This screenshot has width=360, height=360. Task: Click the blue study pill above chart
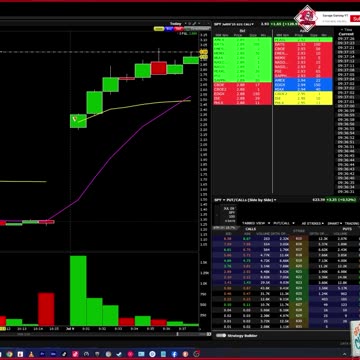169,29
